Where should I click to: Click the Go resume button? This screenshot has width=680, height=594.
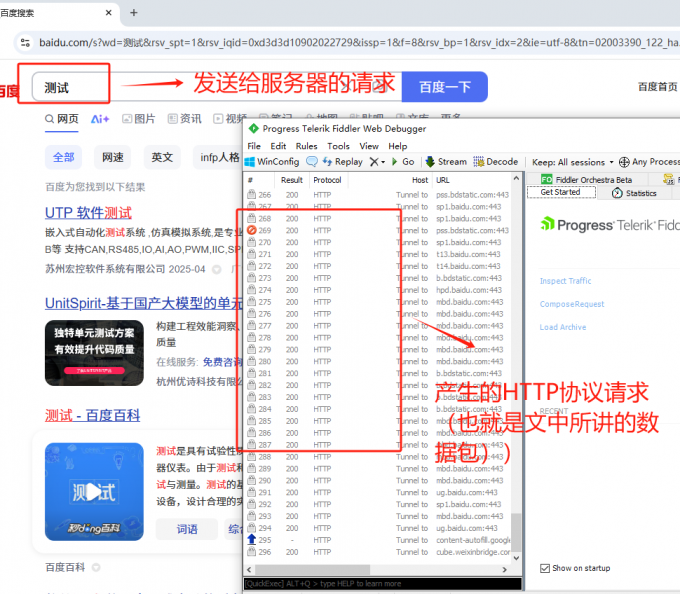click(403, 162)
